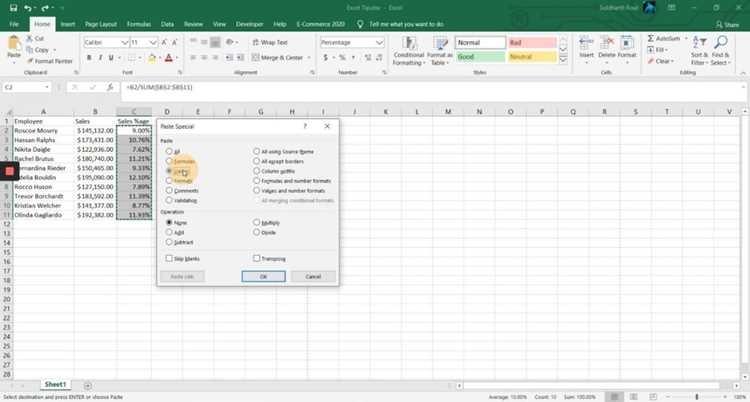
Task: Enable the Transpose checkbox
Action: pos(257,258)
